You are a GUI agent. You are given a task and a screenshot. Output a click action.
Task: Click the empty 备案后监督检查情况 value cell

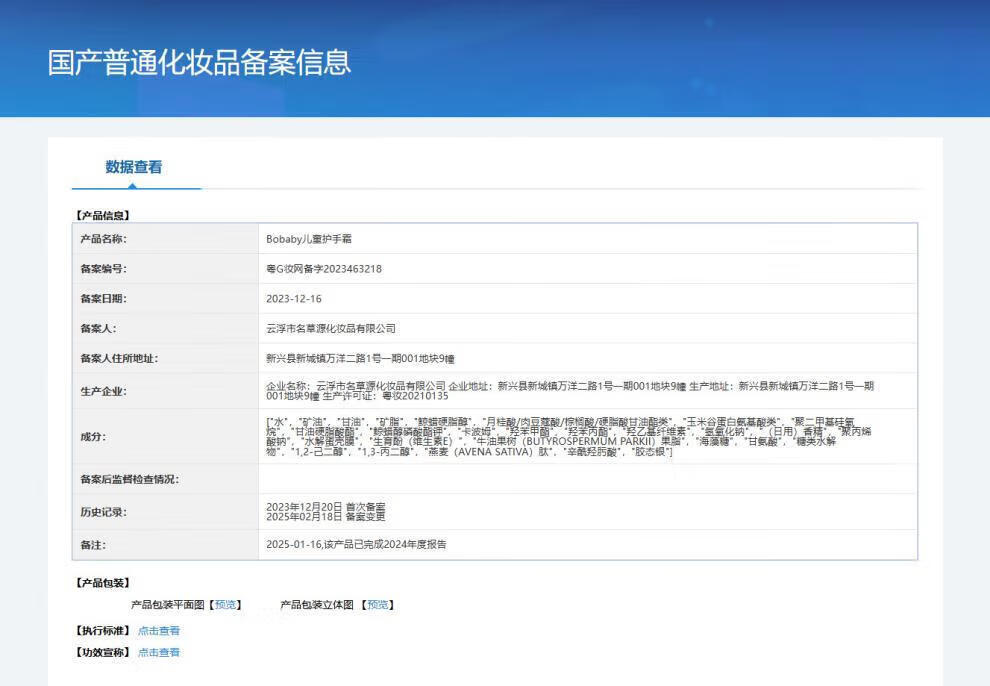587,479
